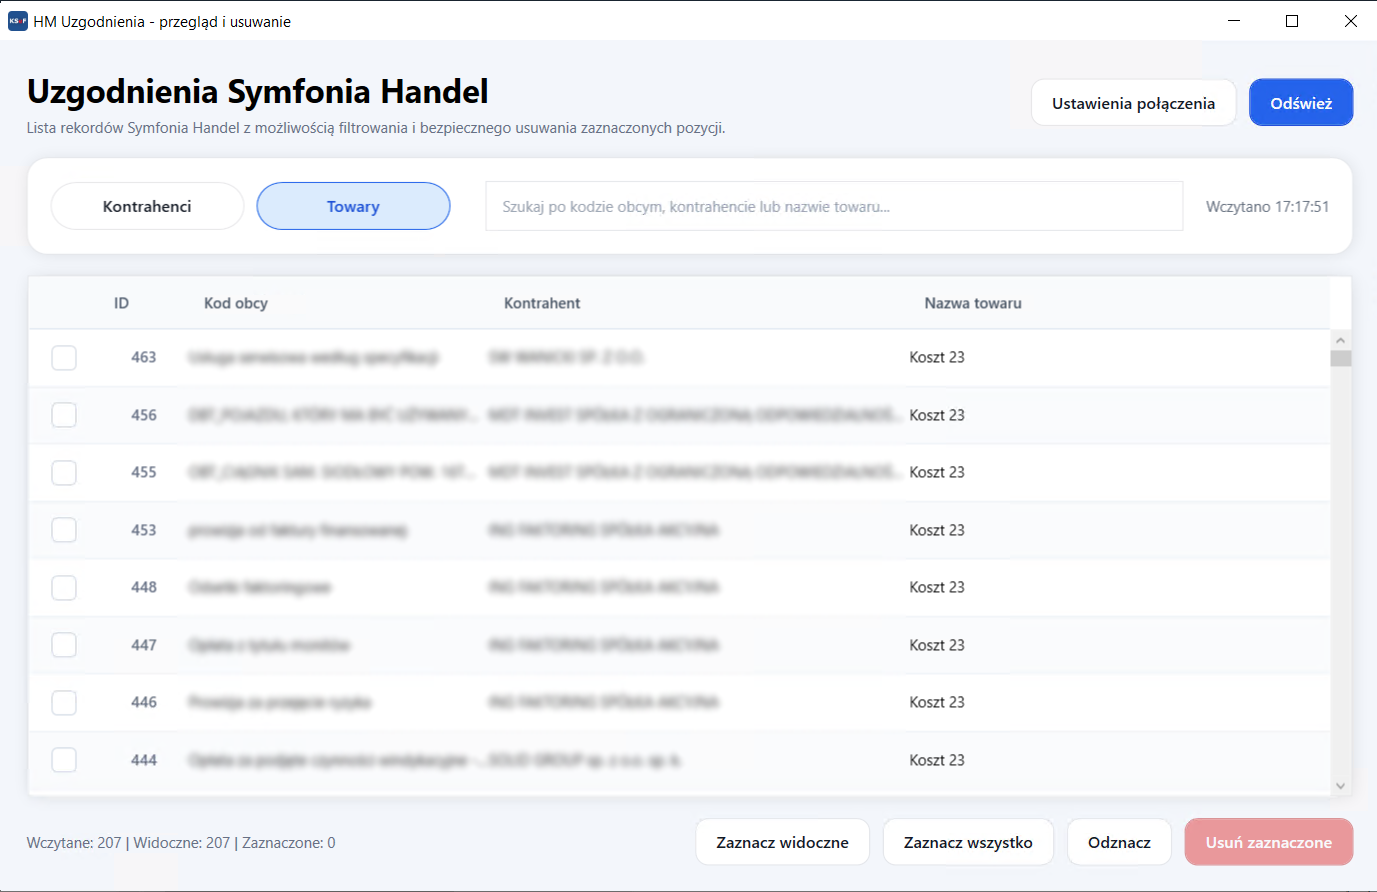1377x892 pixels.
Task: Click the Odśwież refresh button
Action: pos(1301,103)
